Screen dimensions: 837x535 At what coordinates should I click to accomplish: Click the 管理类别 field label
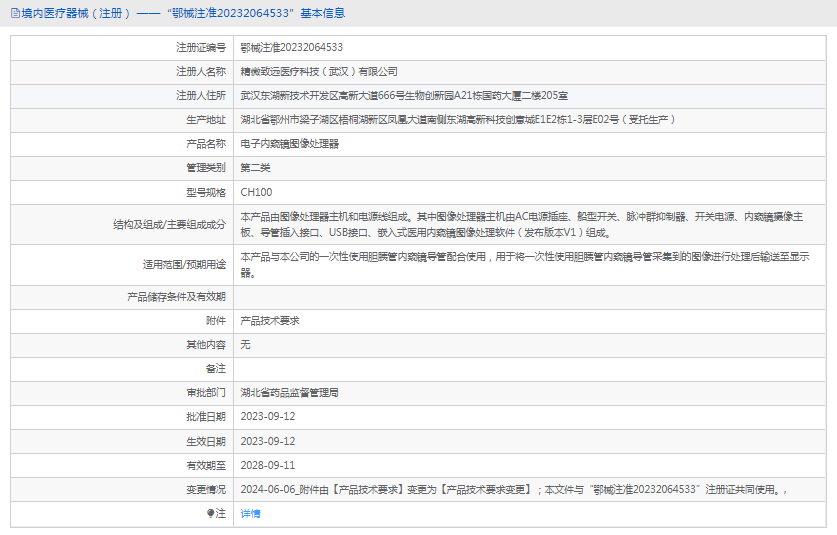[x=206, y=168]
